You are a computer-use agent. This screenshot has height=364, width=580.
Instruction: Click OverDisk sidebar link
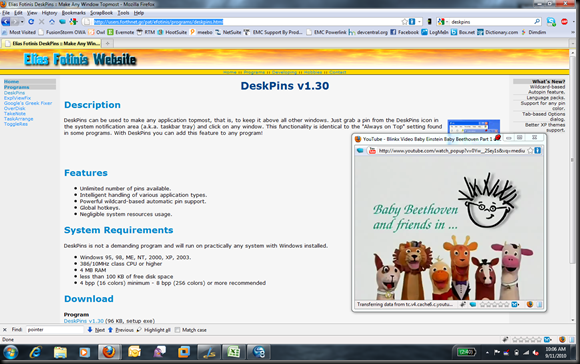point(14,108)
